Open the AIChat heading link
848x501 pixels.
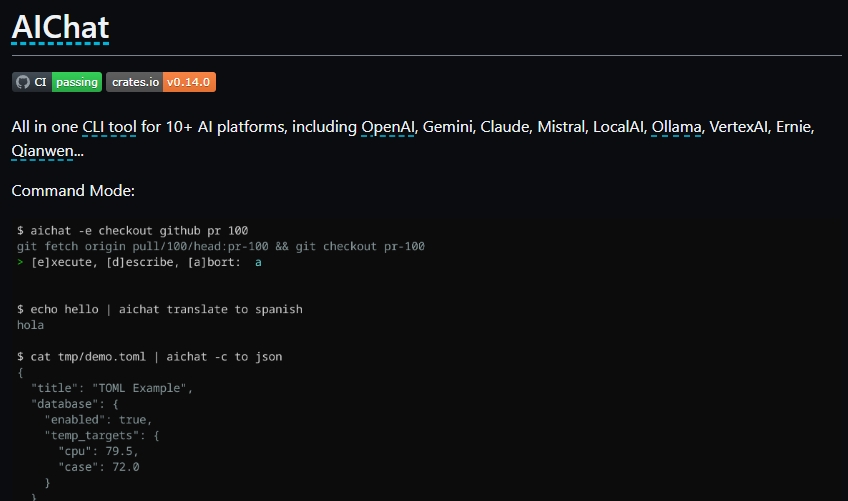(60, 27)
